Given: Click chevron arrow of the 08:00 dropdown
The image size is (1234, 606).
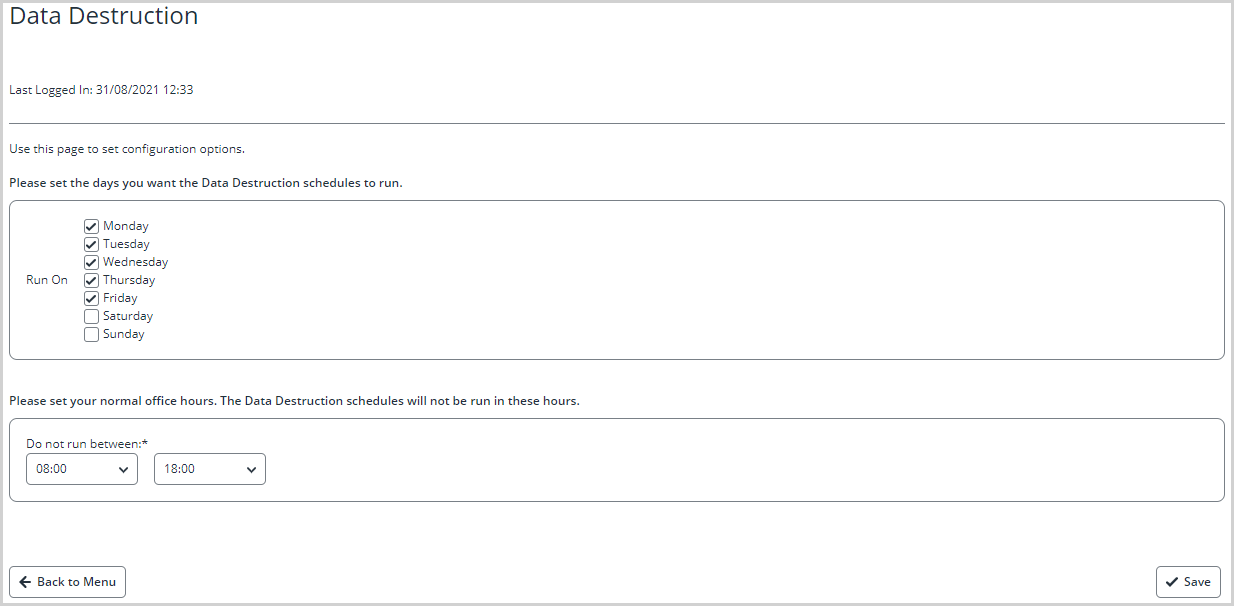Looking at the screenshot, I should click(124, 469).
